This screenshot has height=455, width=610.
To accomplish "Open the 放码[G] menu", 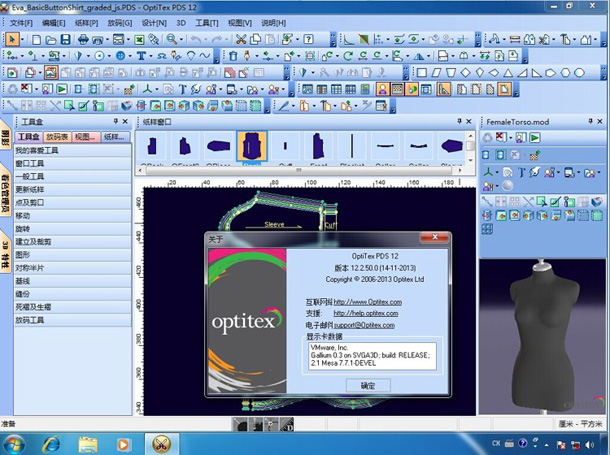I will pos(119,23).
